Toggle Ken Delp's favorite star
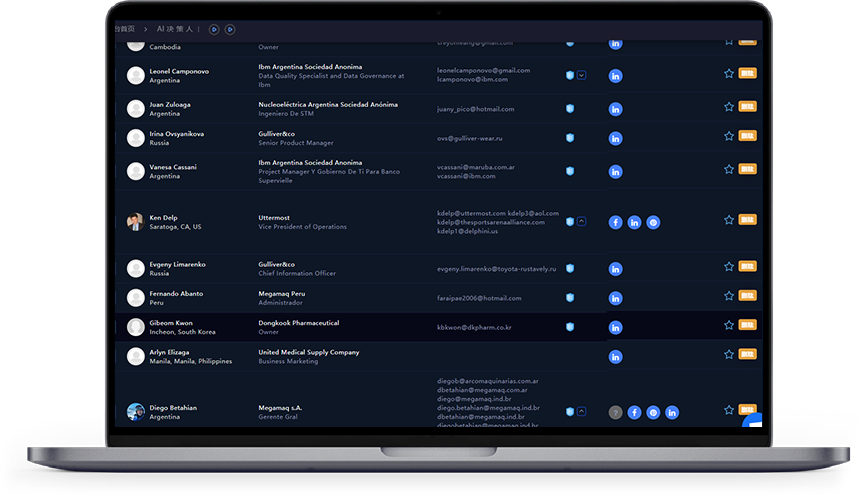Image resolution: width=864 pixels, height=496 pixels. coord(728,220)
